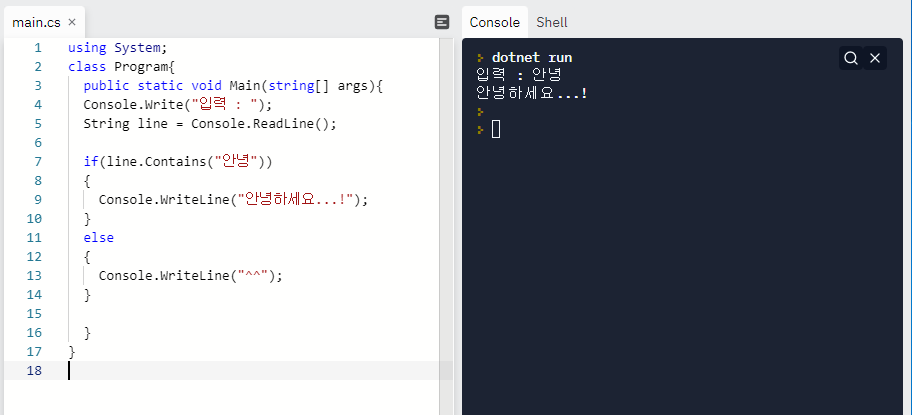Click the 'else' keyword line
Viewport: 912px width, 415px height.
coord(99,238)
